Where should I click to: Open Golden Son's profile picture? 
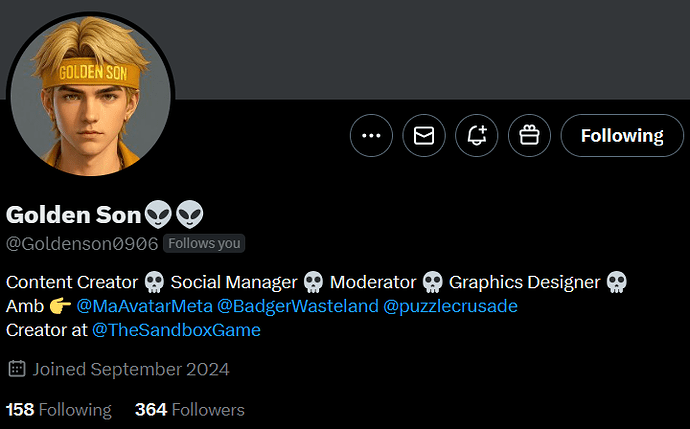click(x=90, y=95)
